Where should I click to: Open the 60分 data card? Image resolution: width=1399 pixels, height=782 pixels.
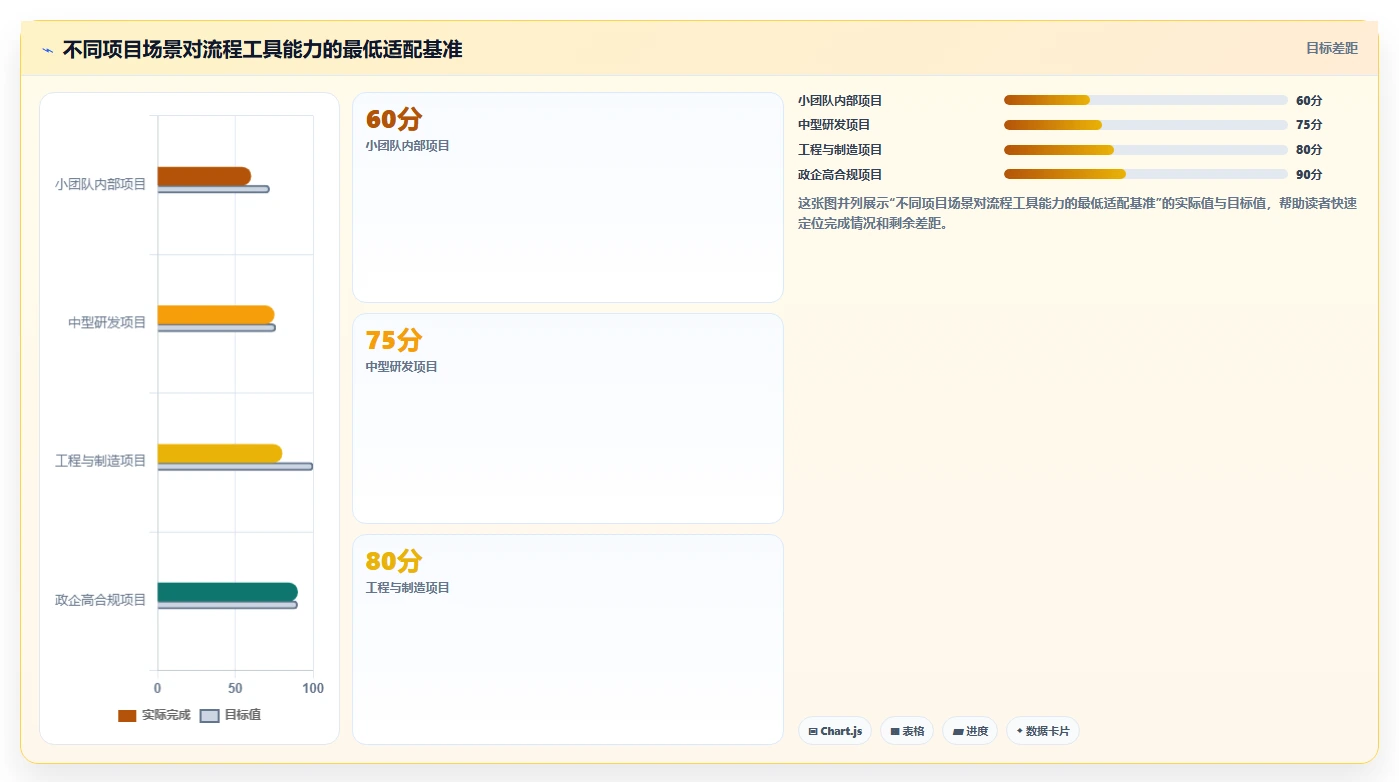pos(568,198)
